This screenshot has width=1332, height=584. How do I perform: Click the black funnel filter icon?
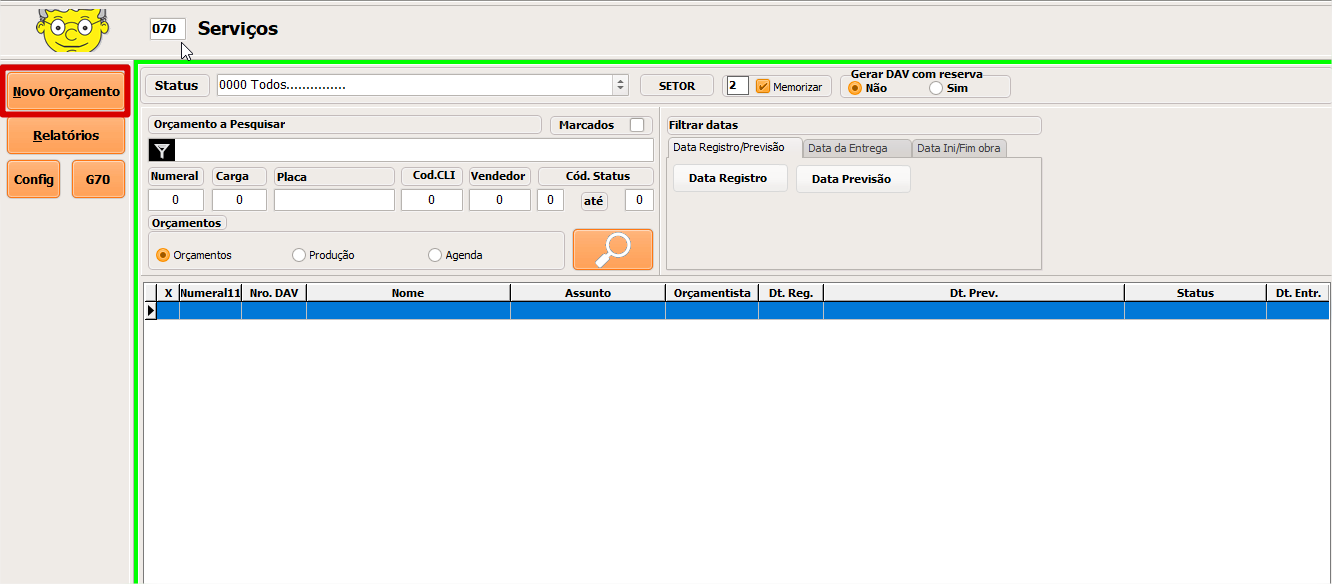(x=163, y=151)
